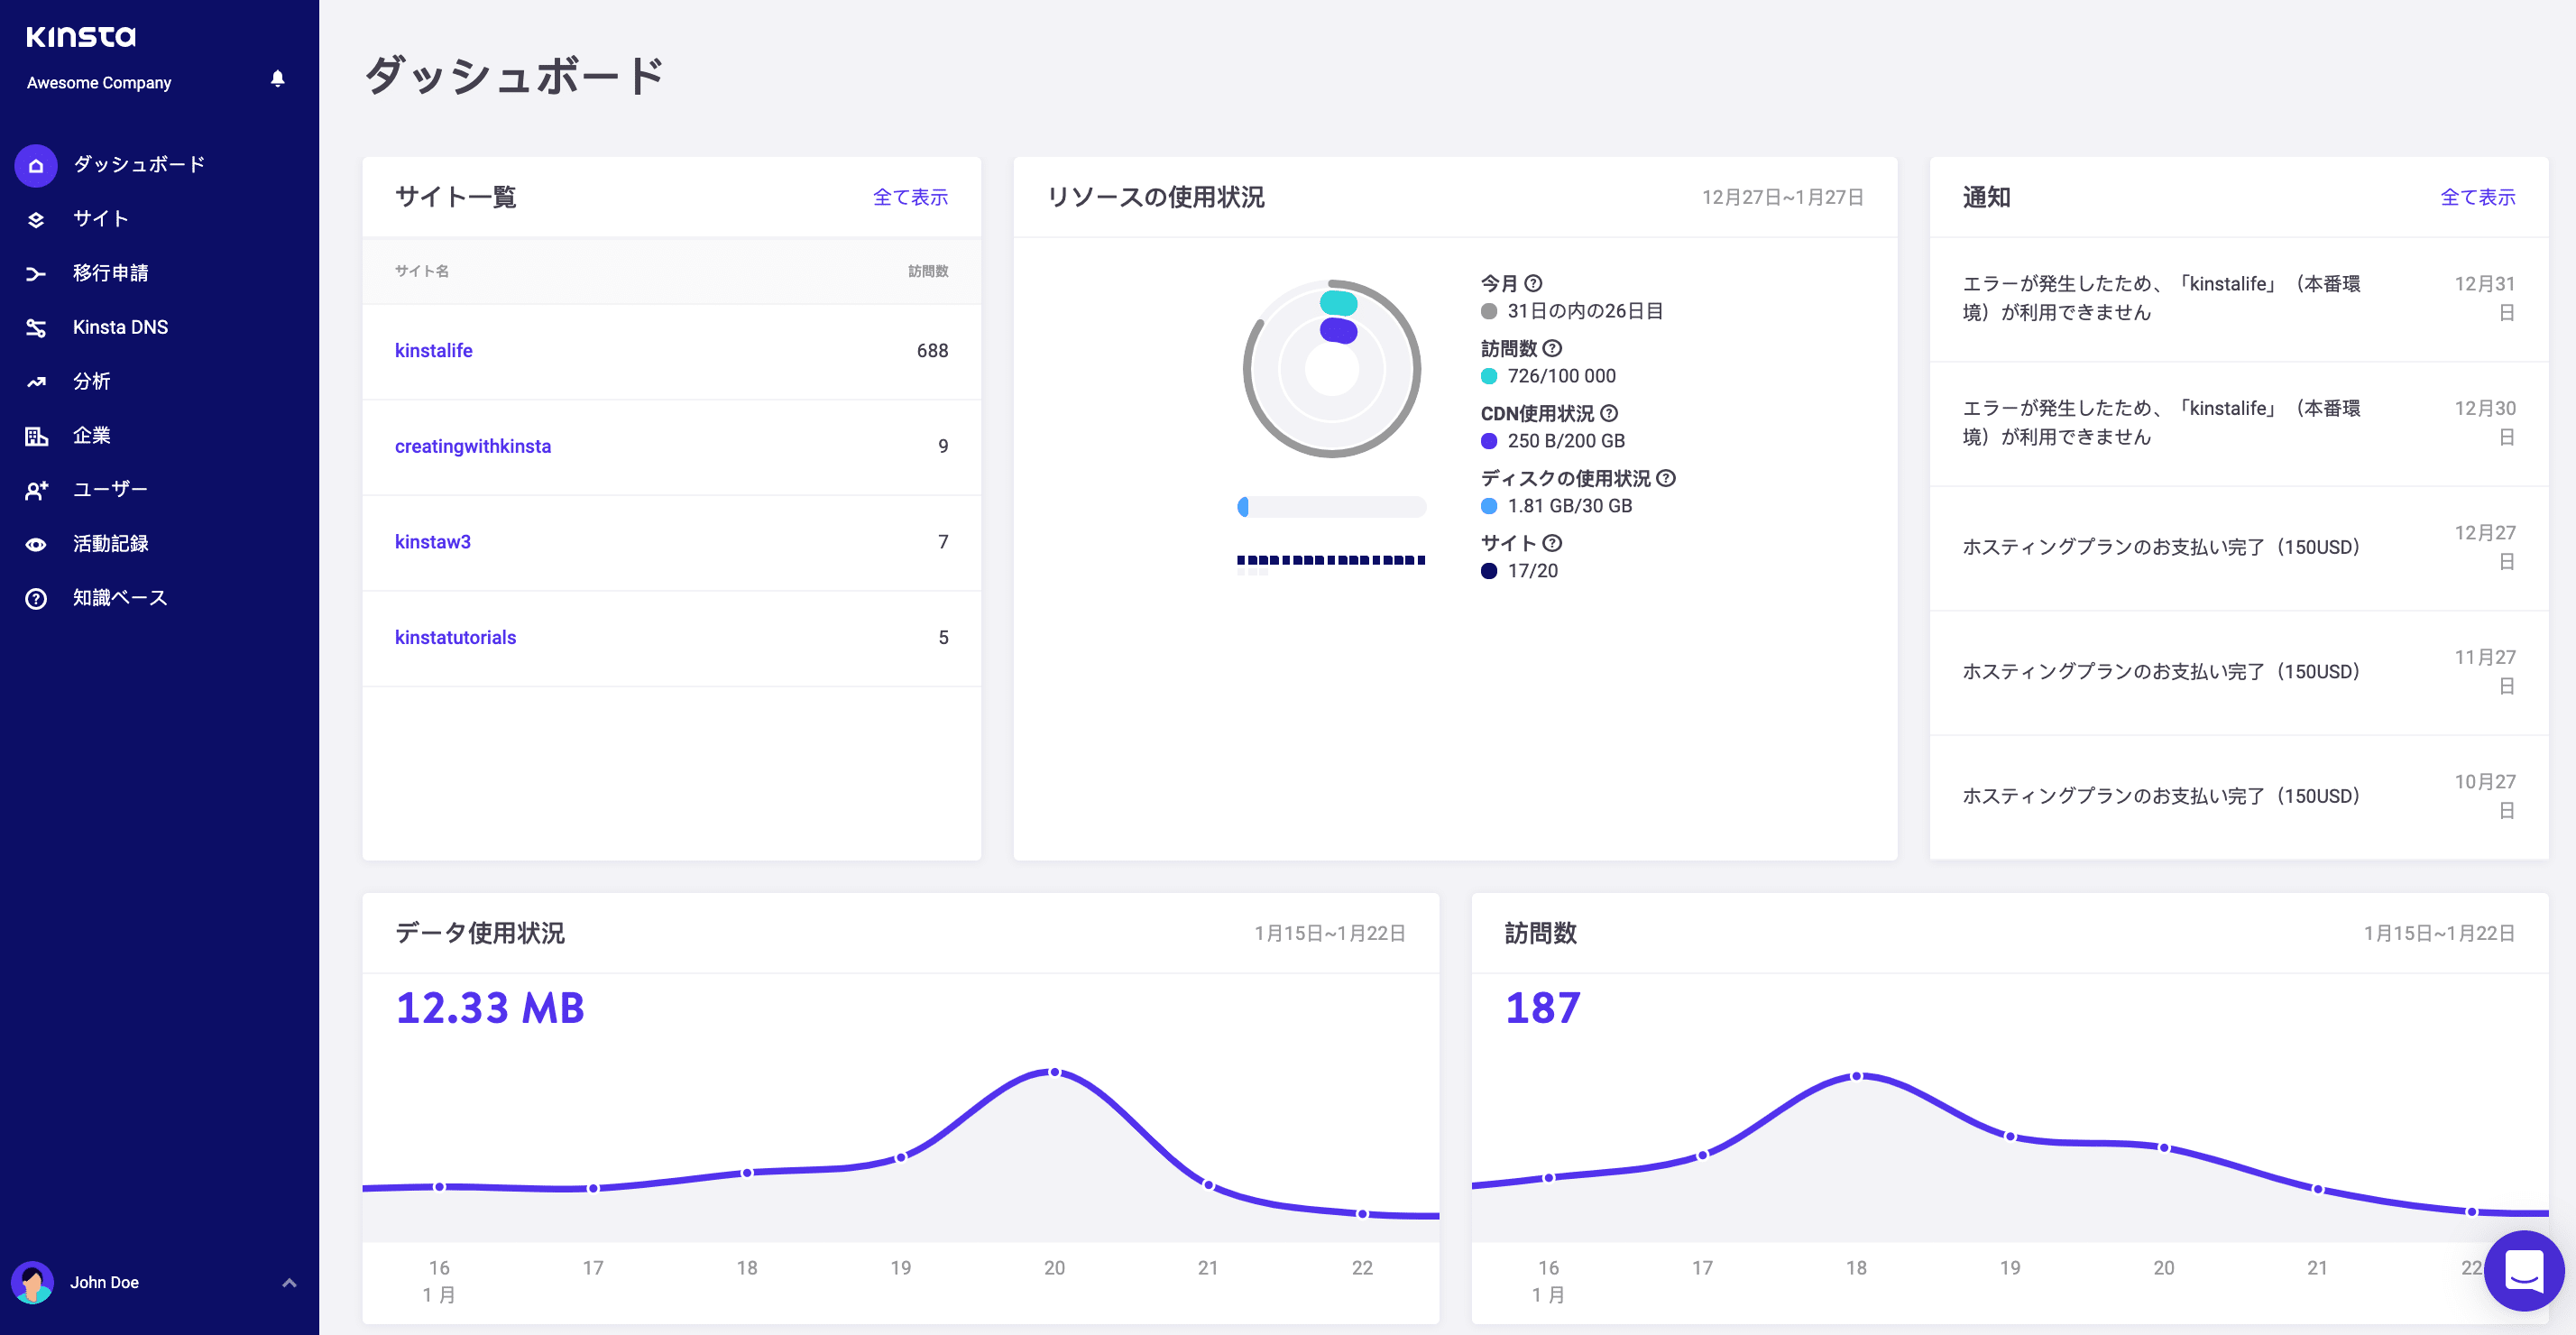Show the CDN使用状況 tooltip help icon
The image size is (2576, 1335).
tap(1608, 413)
